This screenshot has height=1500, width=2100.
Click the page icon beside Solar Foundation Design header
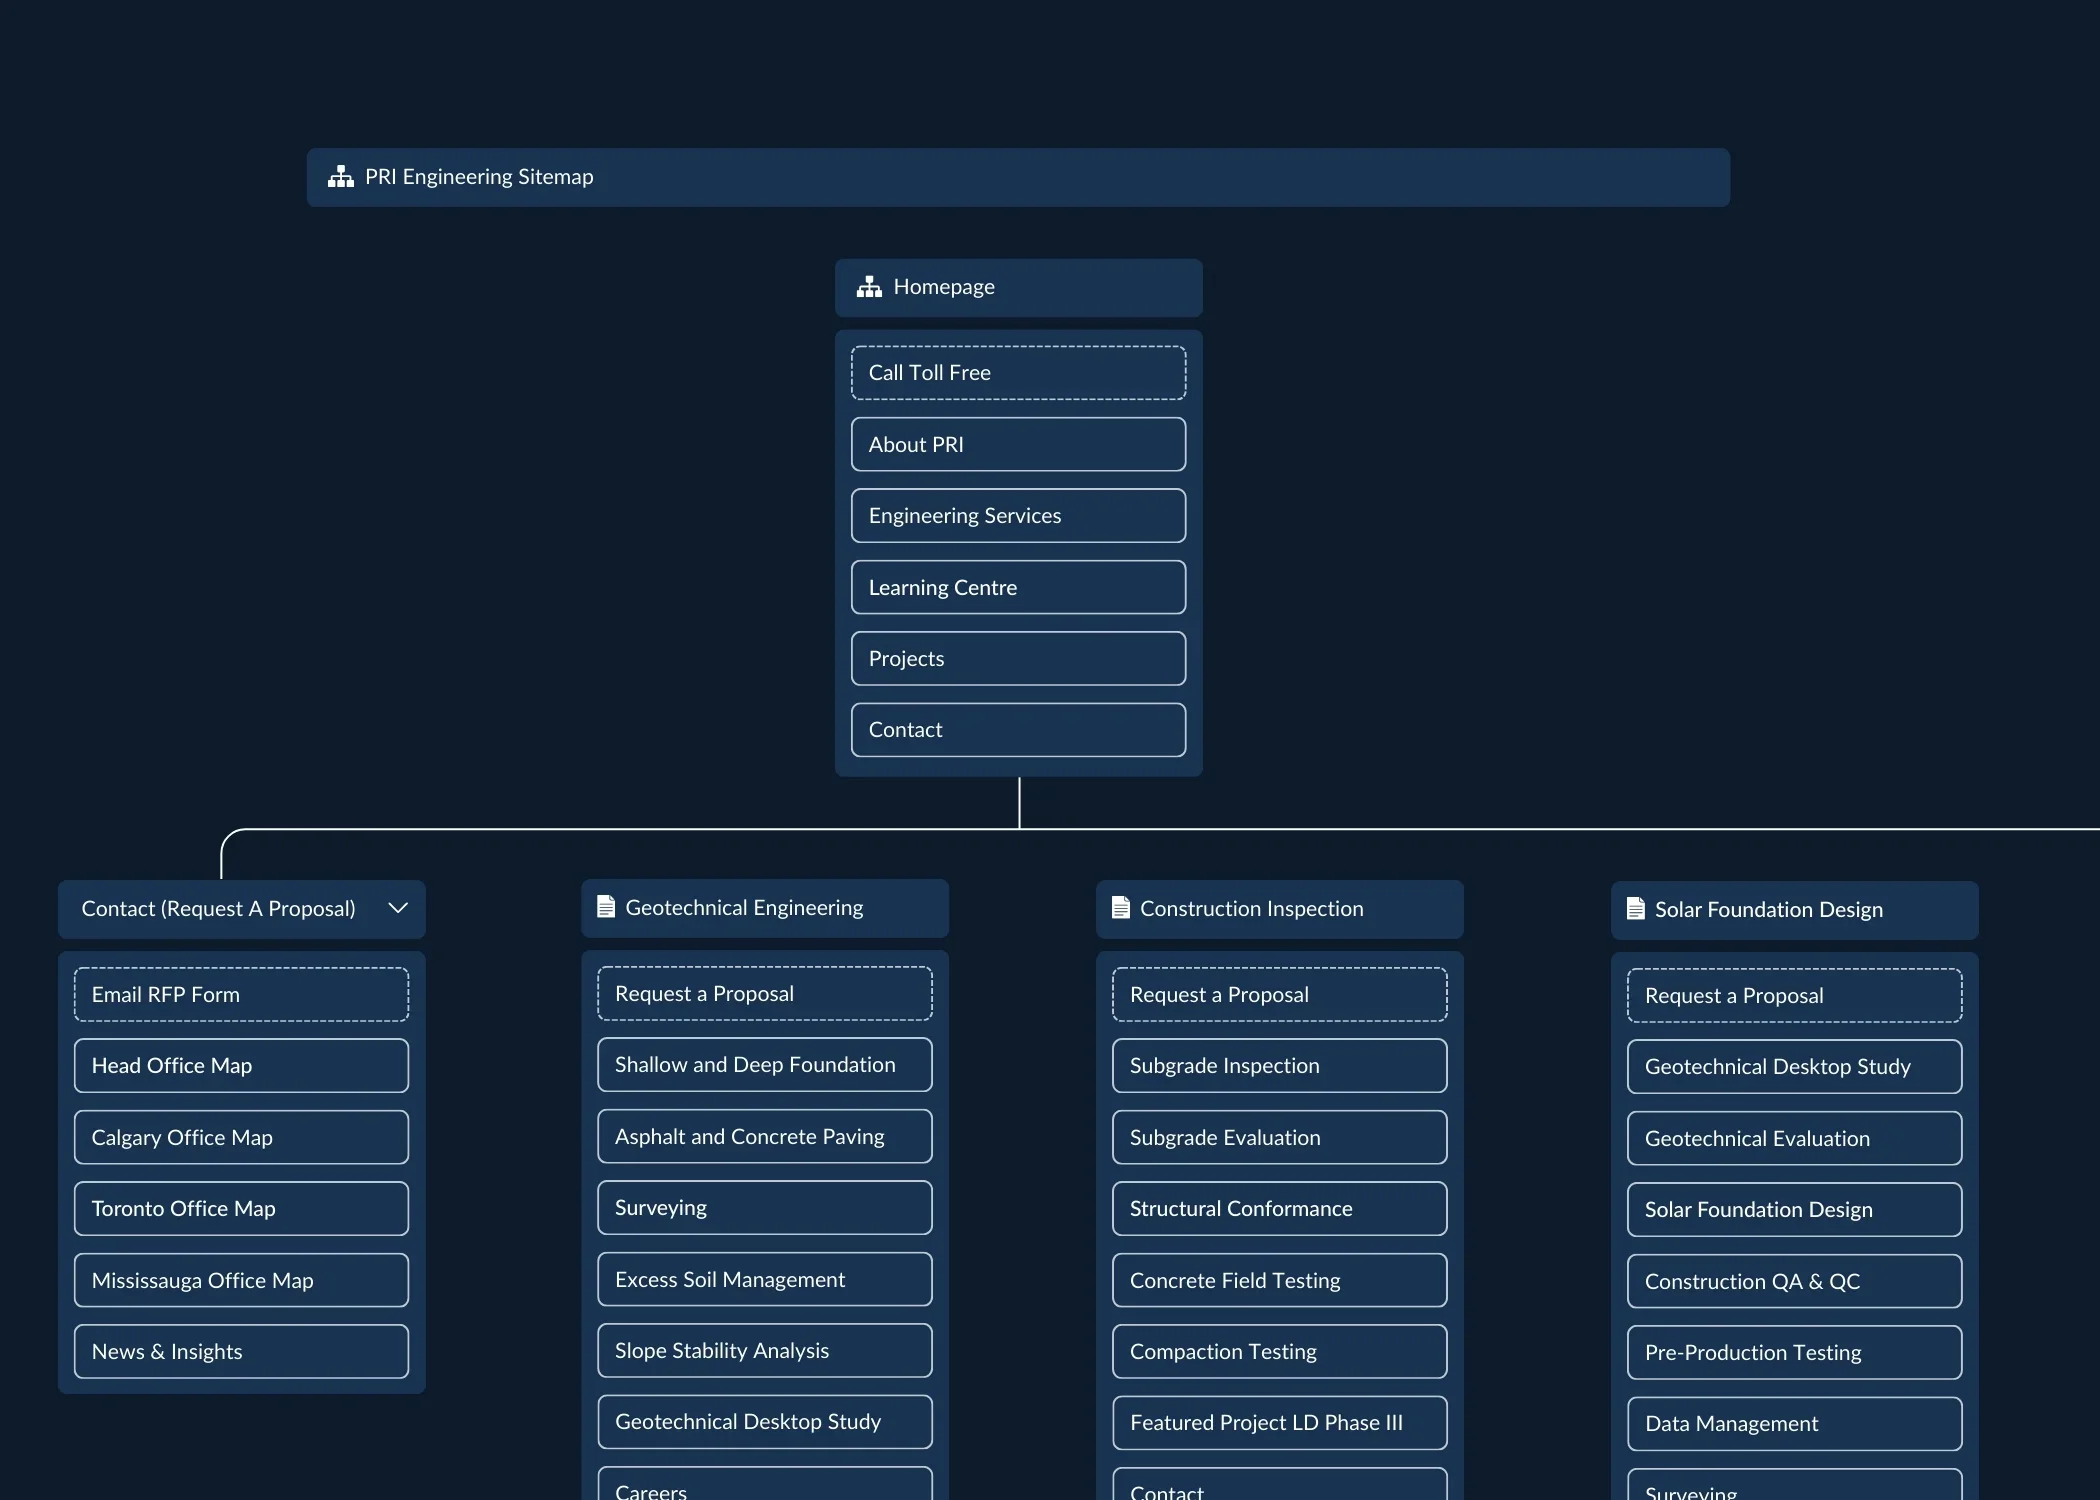(1636, 909)
